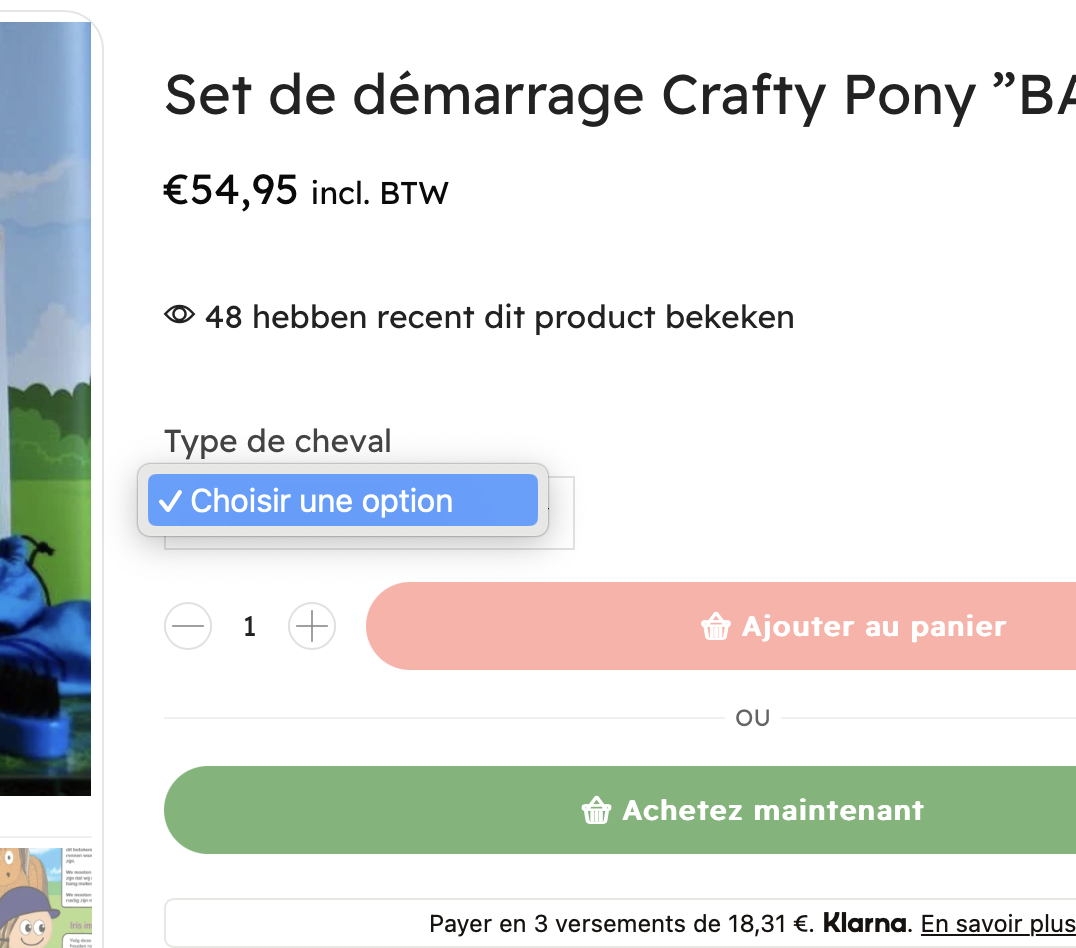Click basket icon in Achetez maintenant
The width and height of the screenshot is (1076, 948).
[x=596, y=810]
